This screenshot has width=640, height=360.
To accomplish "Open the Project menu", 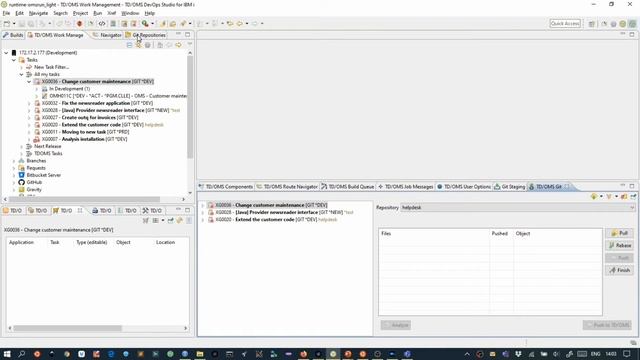I will click(x=80, y=13).
